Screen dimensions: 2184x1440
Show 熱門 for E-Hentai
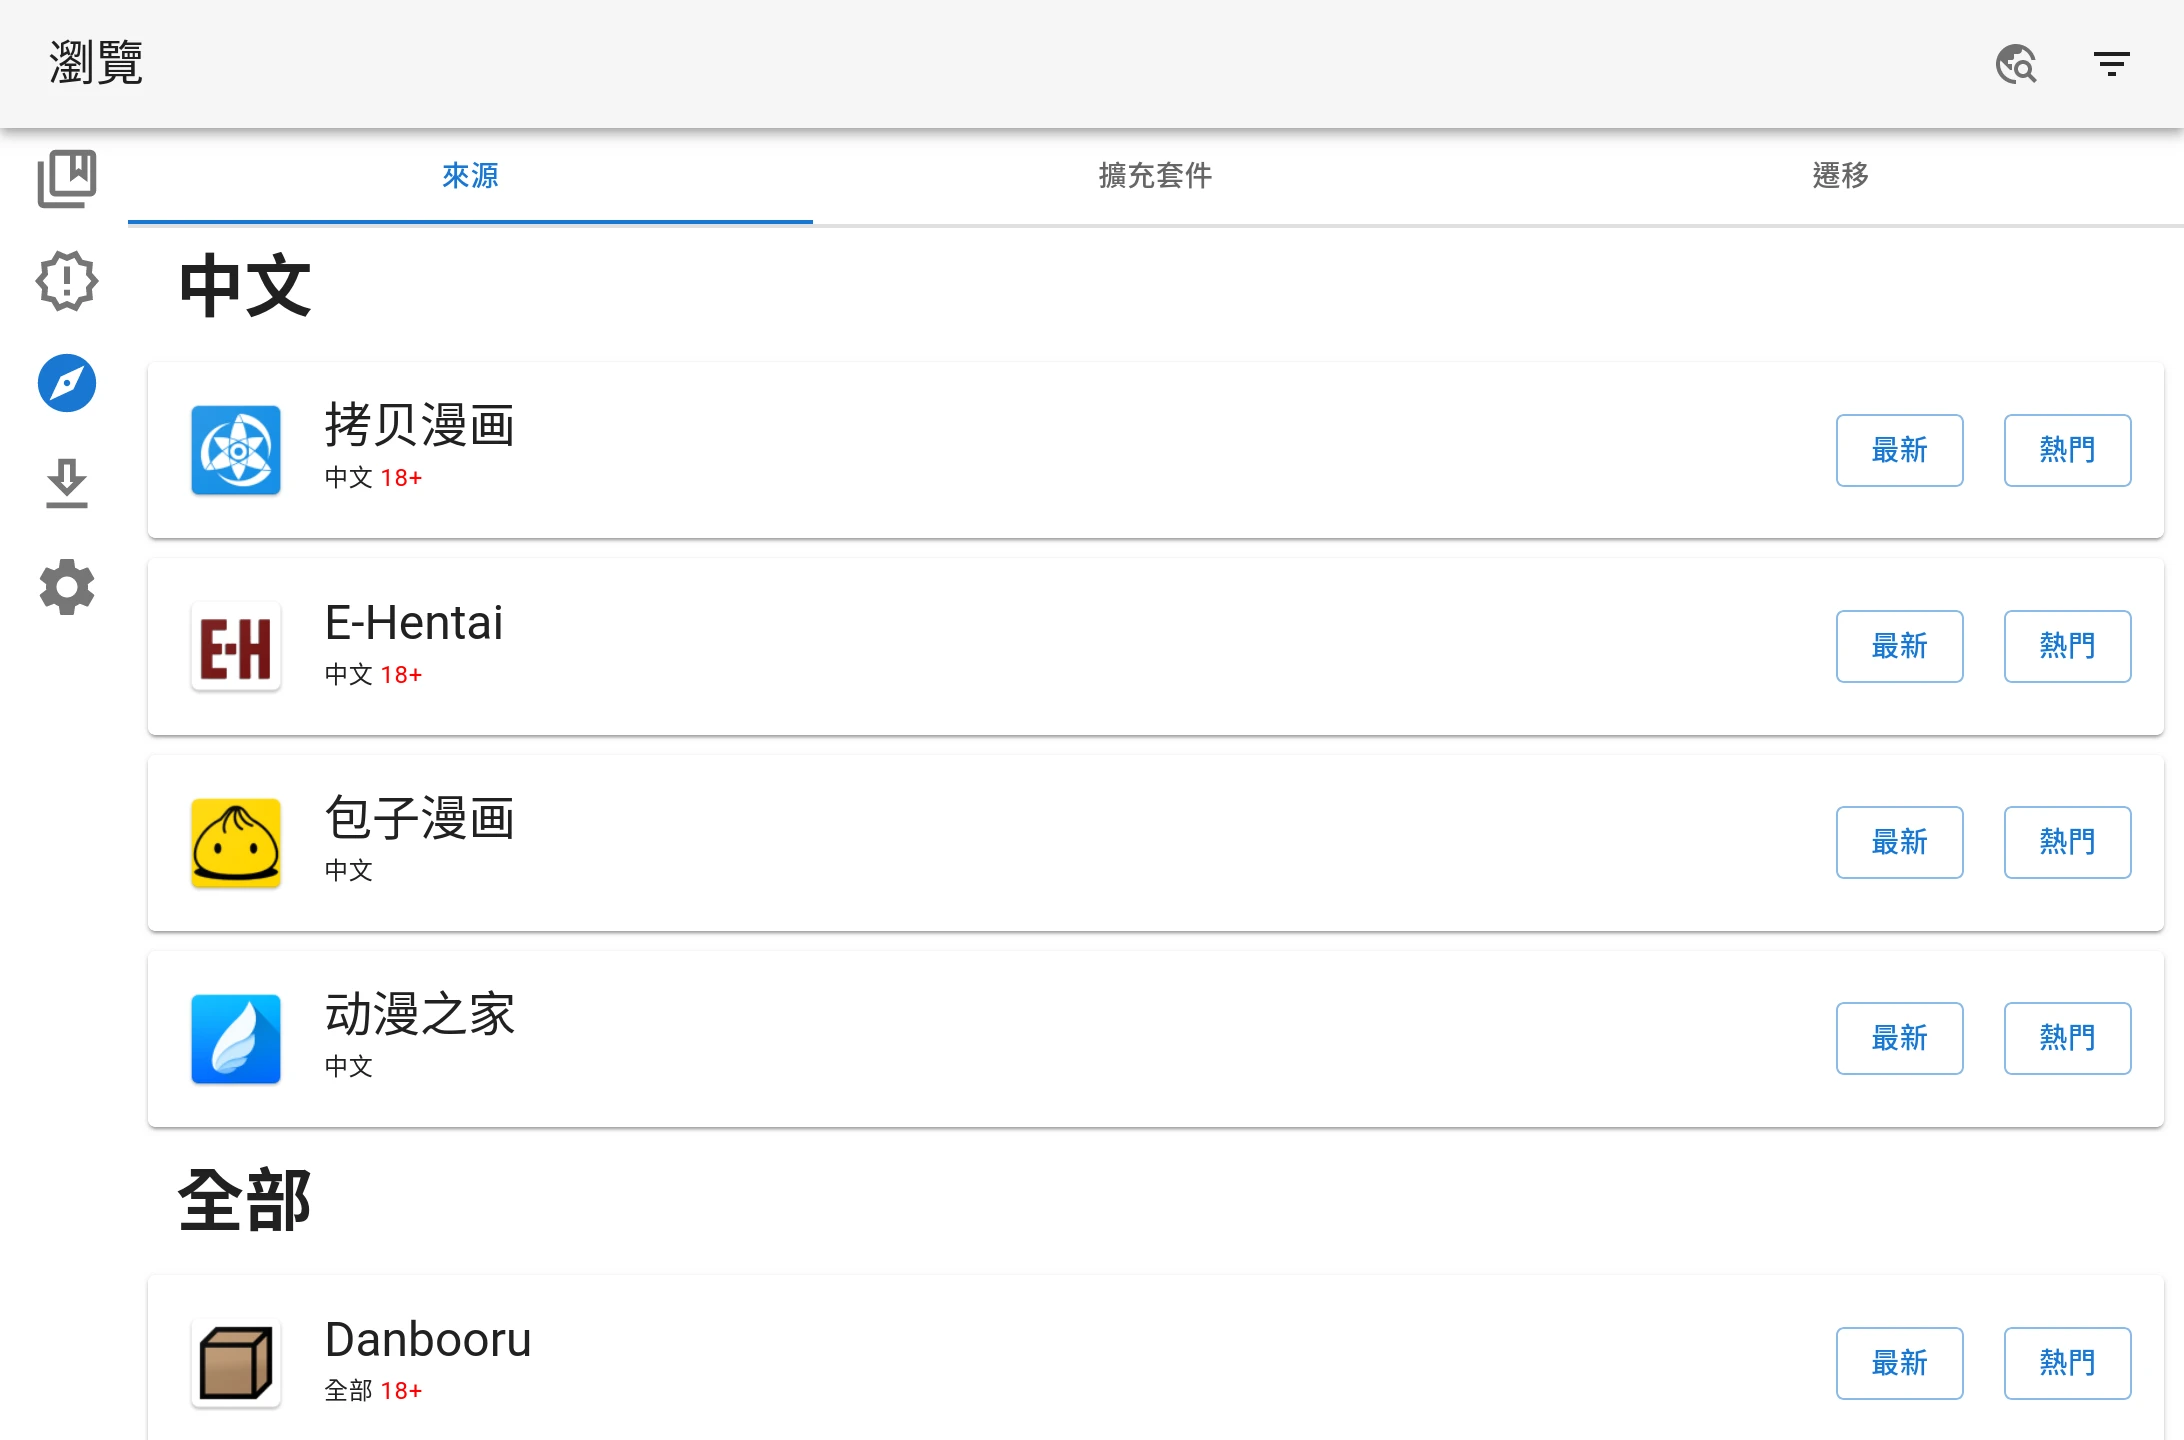(2067, 647)
